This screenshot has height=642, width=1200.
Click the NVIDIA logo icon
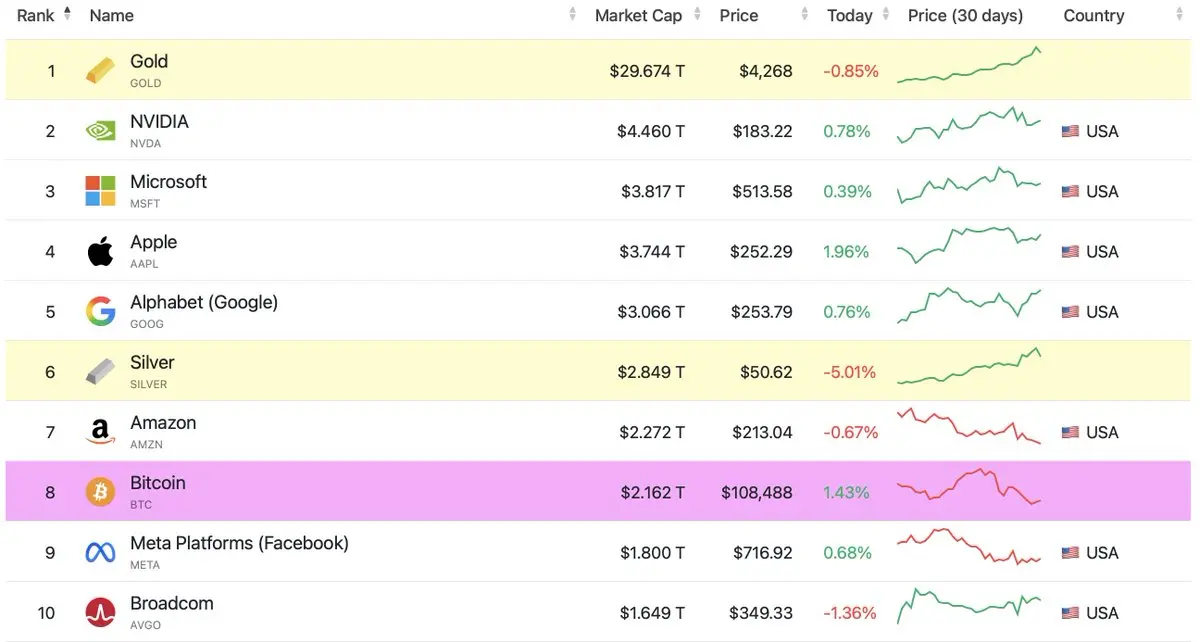(100, 131)
